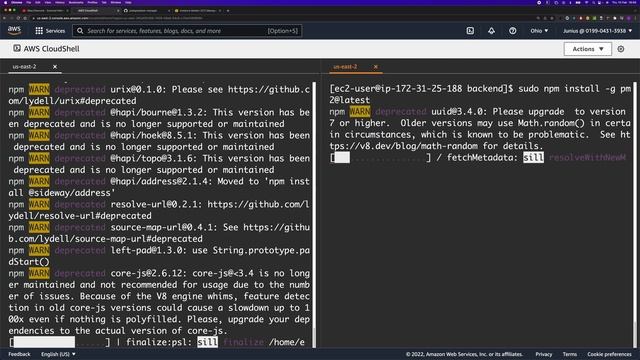The width and height of the screenshot is (640, 360).
Task: Close the right us-east-2 terminal tab
Action: [376, 67]
